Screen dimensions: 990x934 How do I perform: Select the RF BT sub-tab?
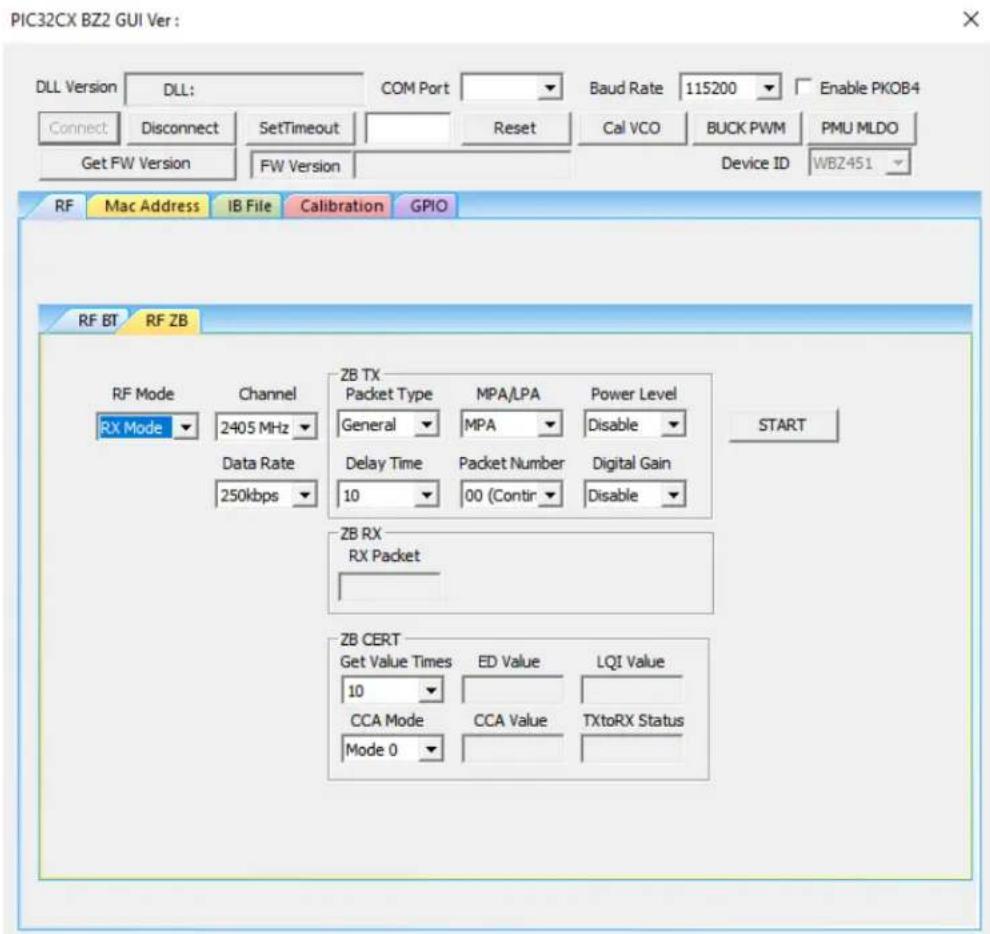pyautogui.click(x=97, y=321)
